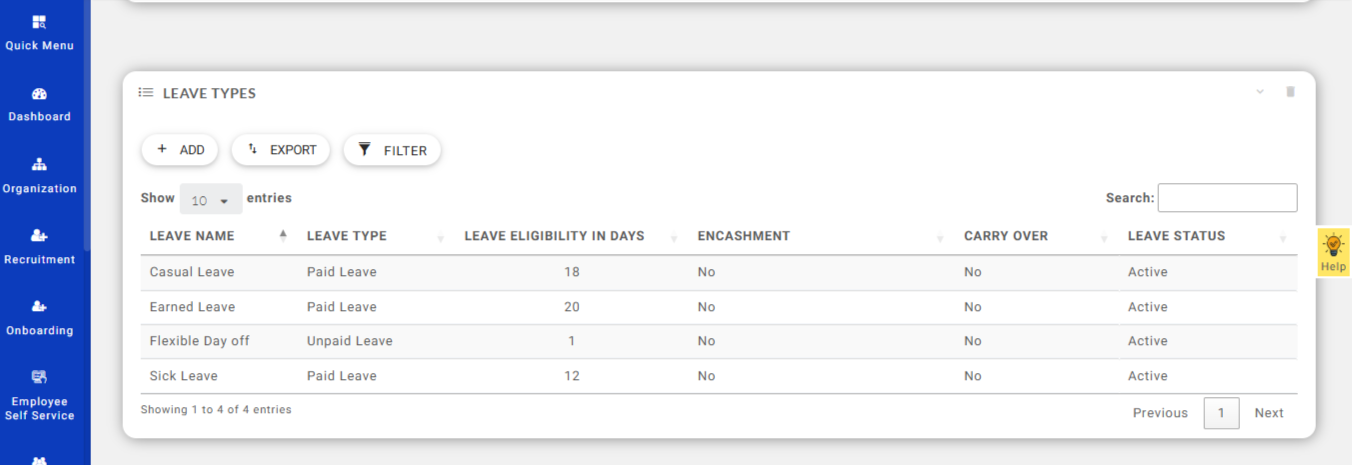This screenshot has height=465, width=1352.
Task: Click the Add button
Action: coord(180,150)
